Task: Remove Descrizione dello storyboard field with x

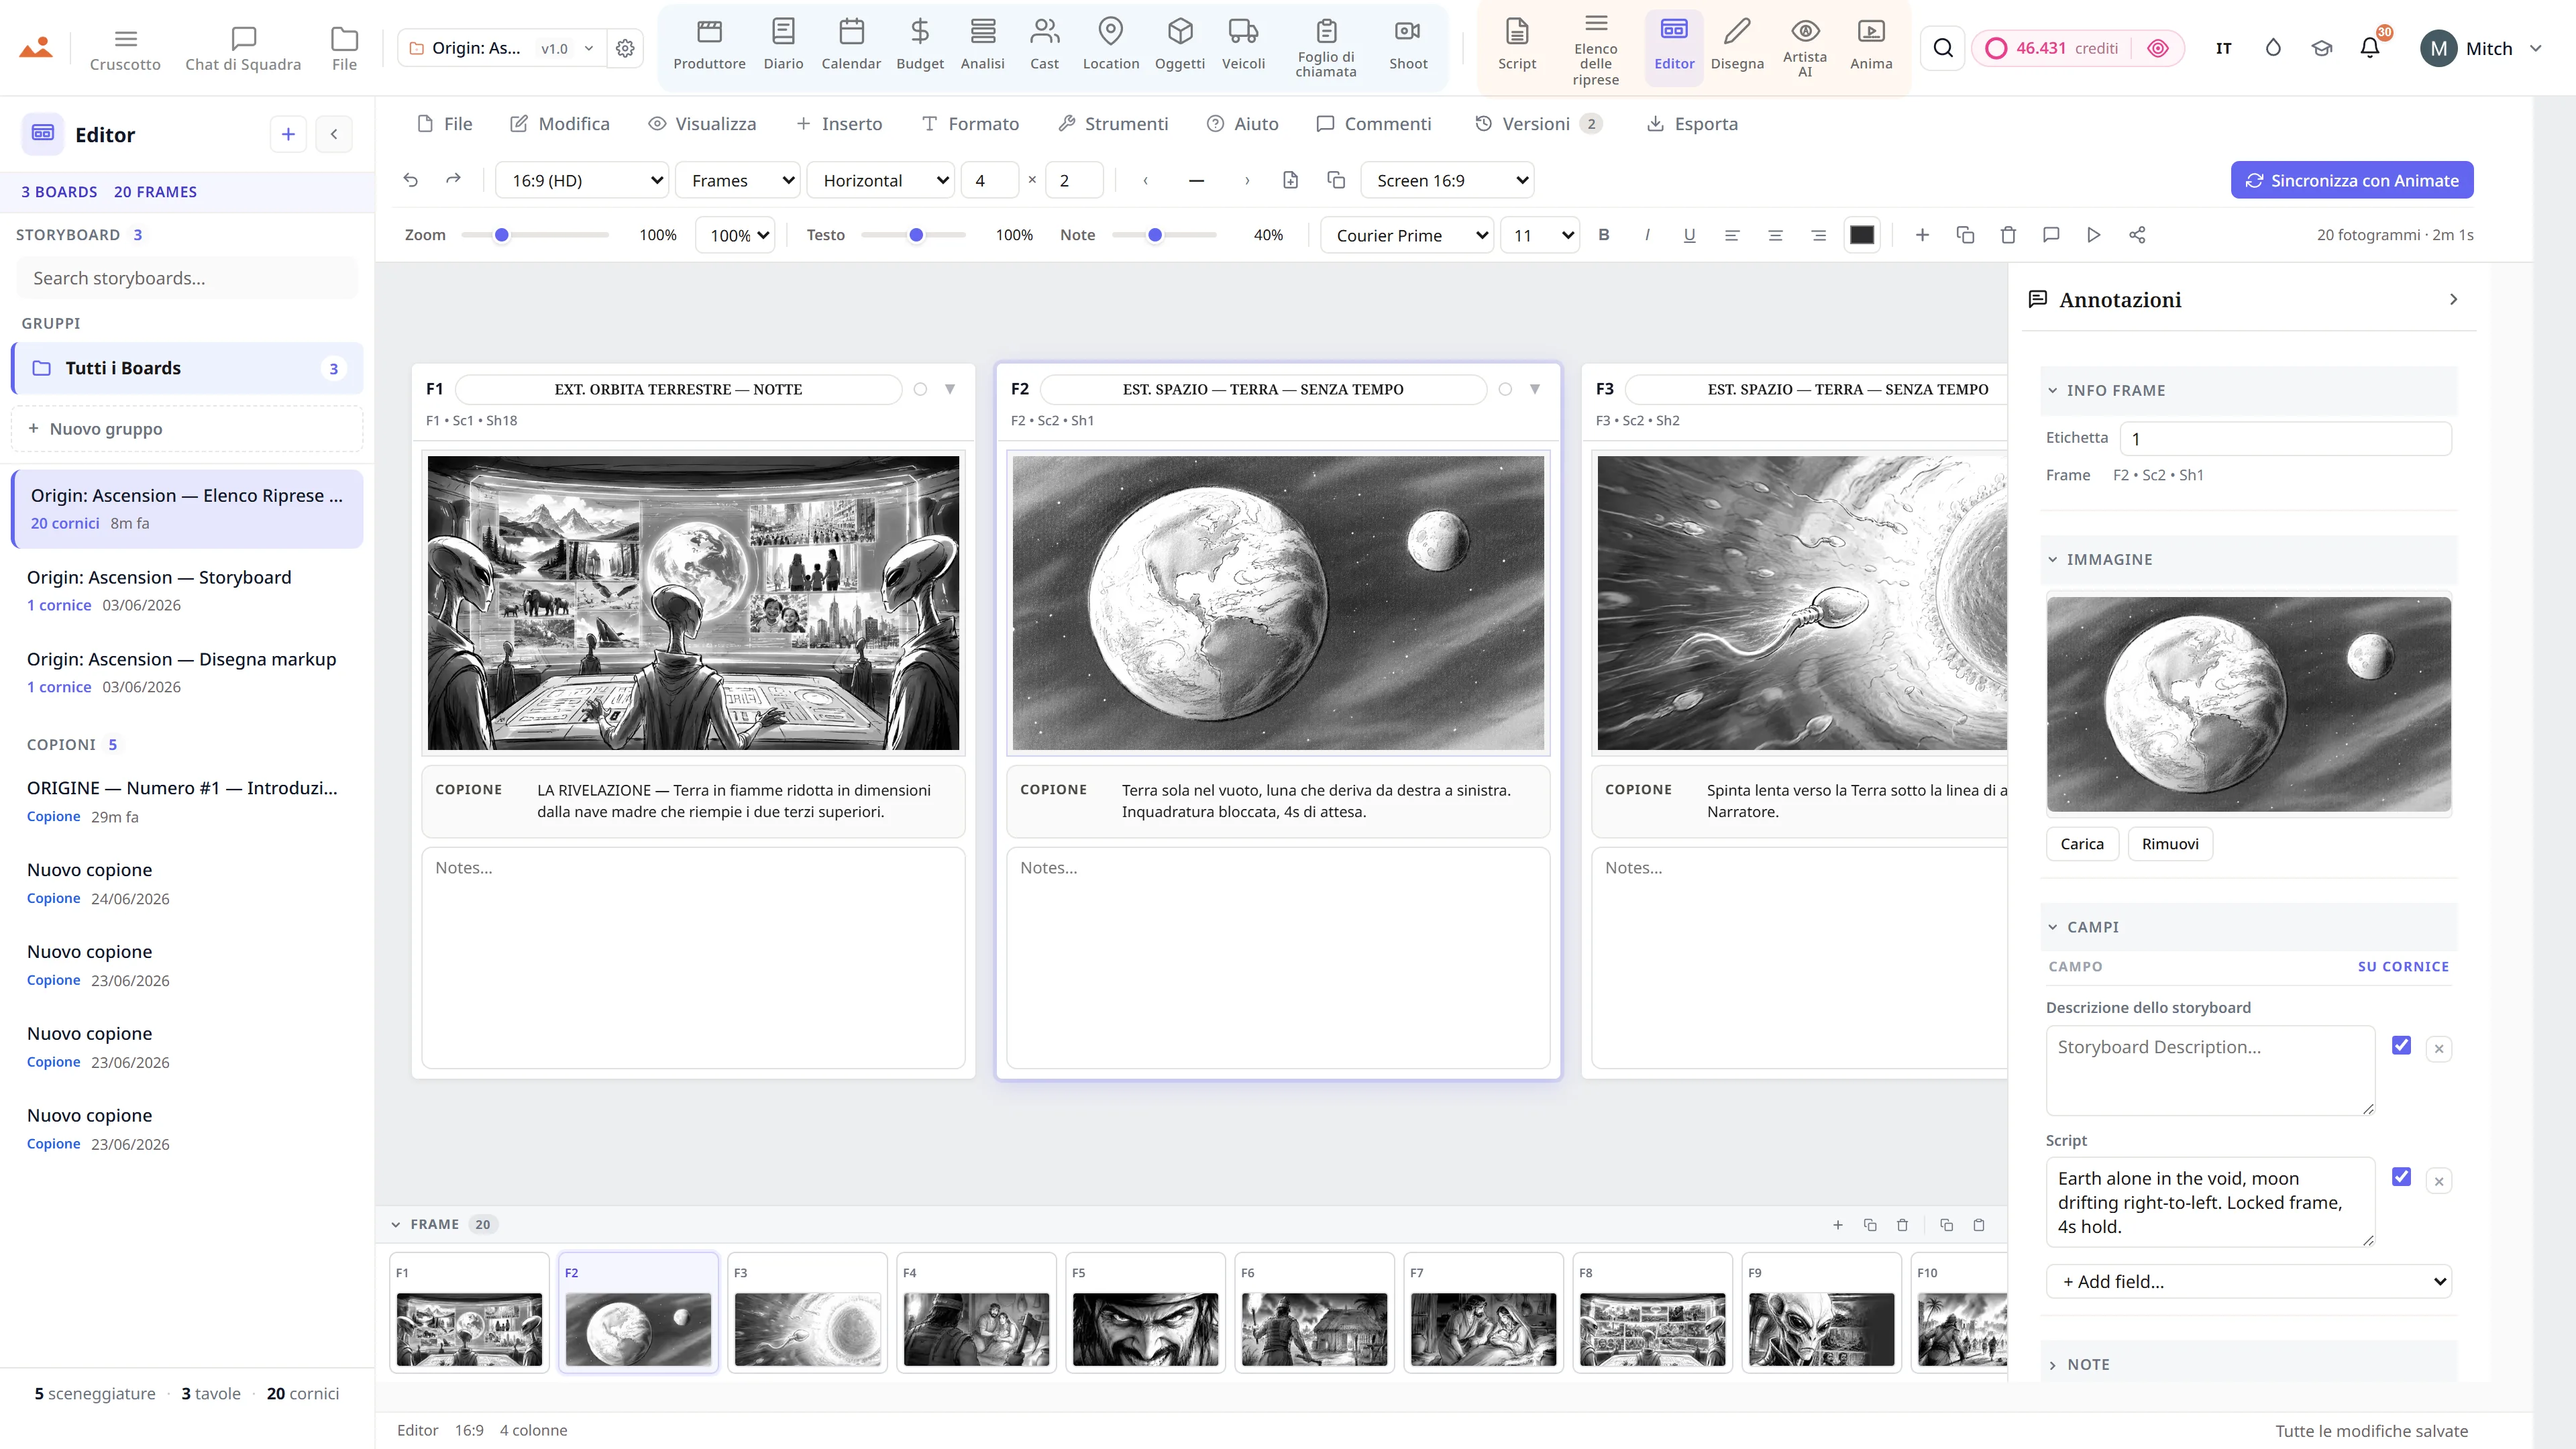Action: pos(2439,1049)
